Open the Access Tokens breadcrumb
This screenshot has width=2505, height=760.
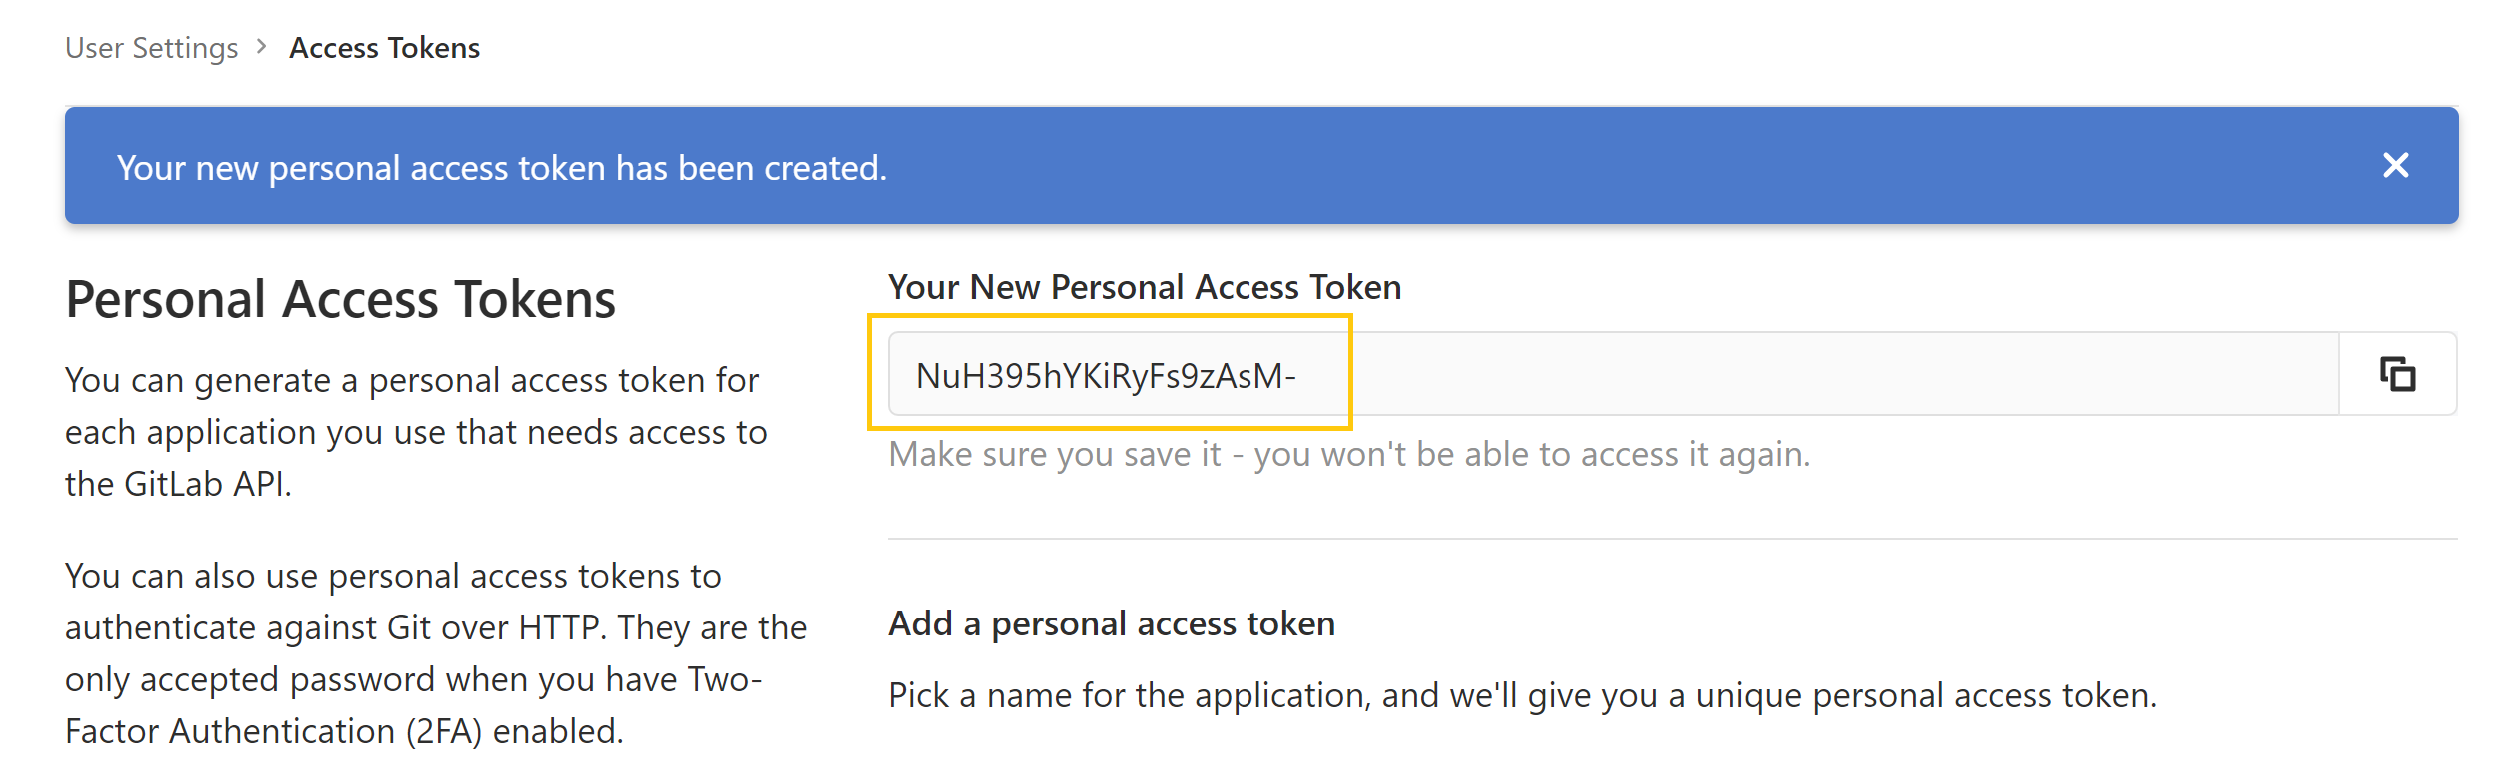coord(384,48)
